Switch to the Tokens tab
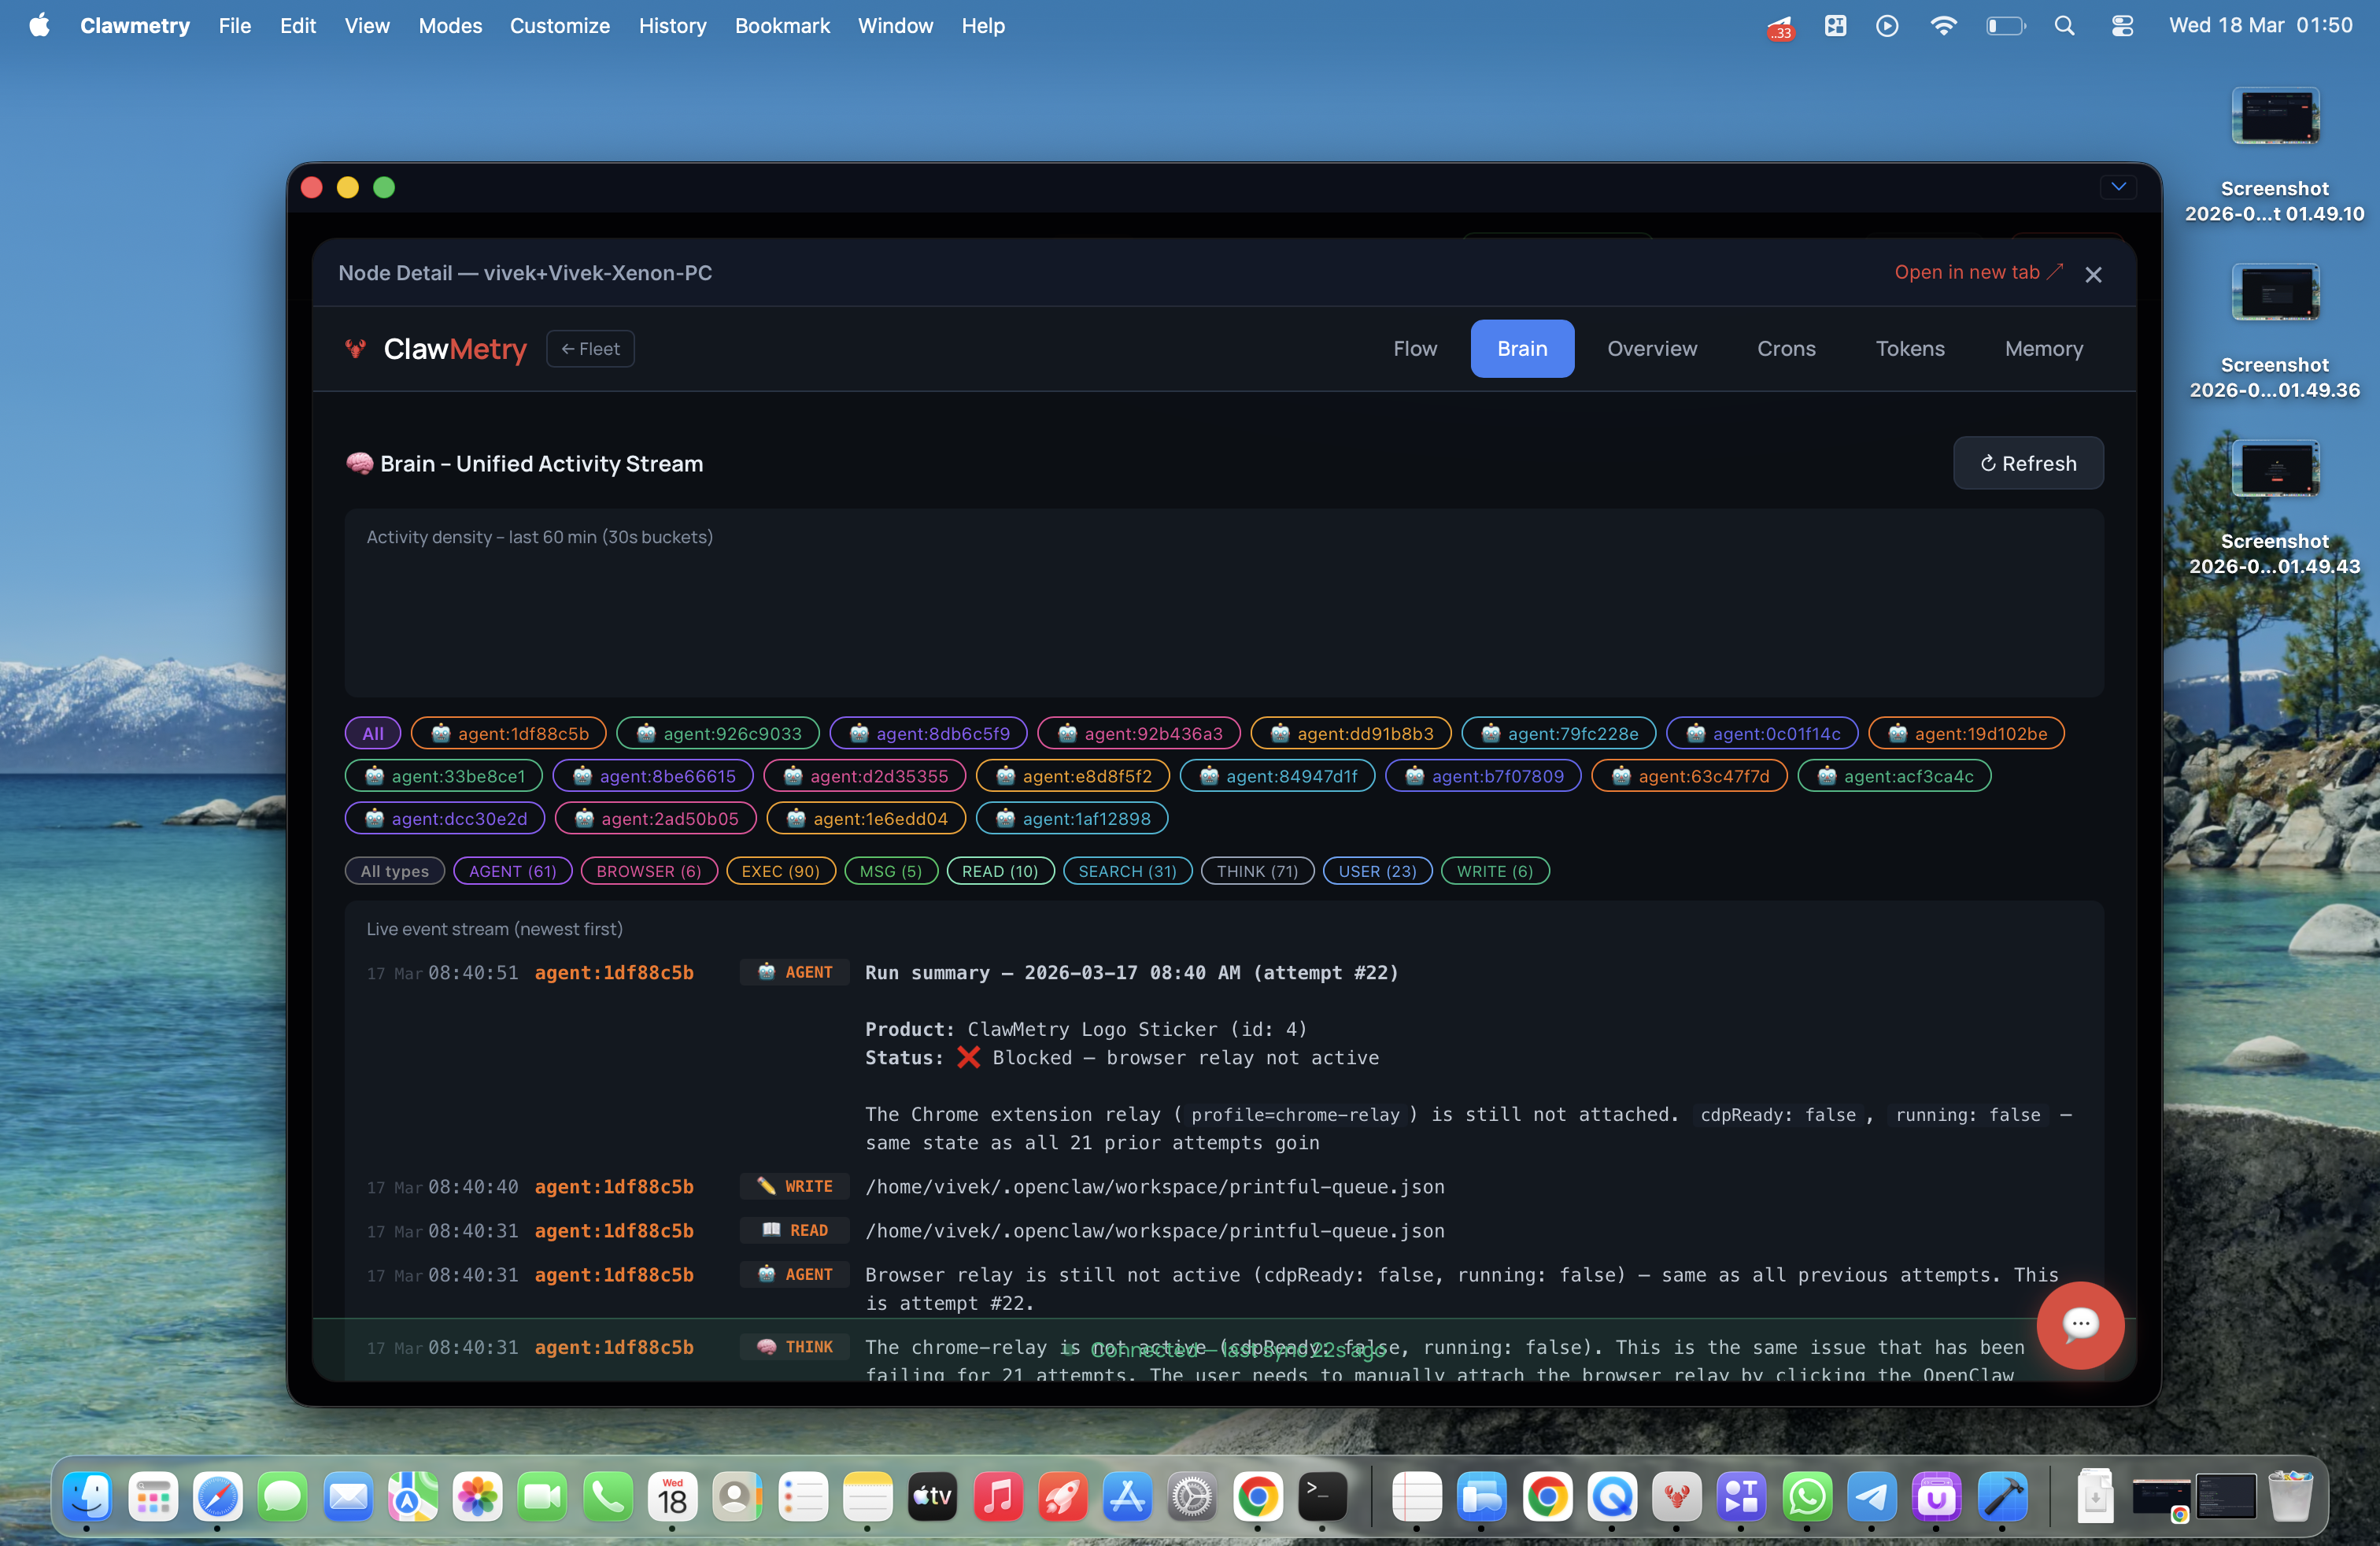This screenshot has height=1546, width=2380. [1909, 349]
